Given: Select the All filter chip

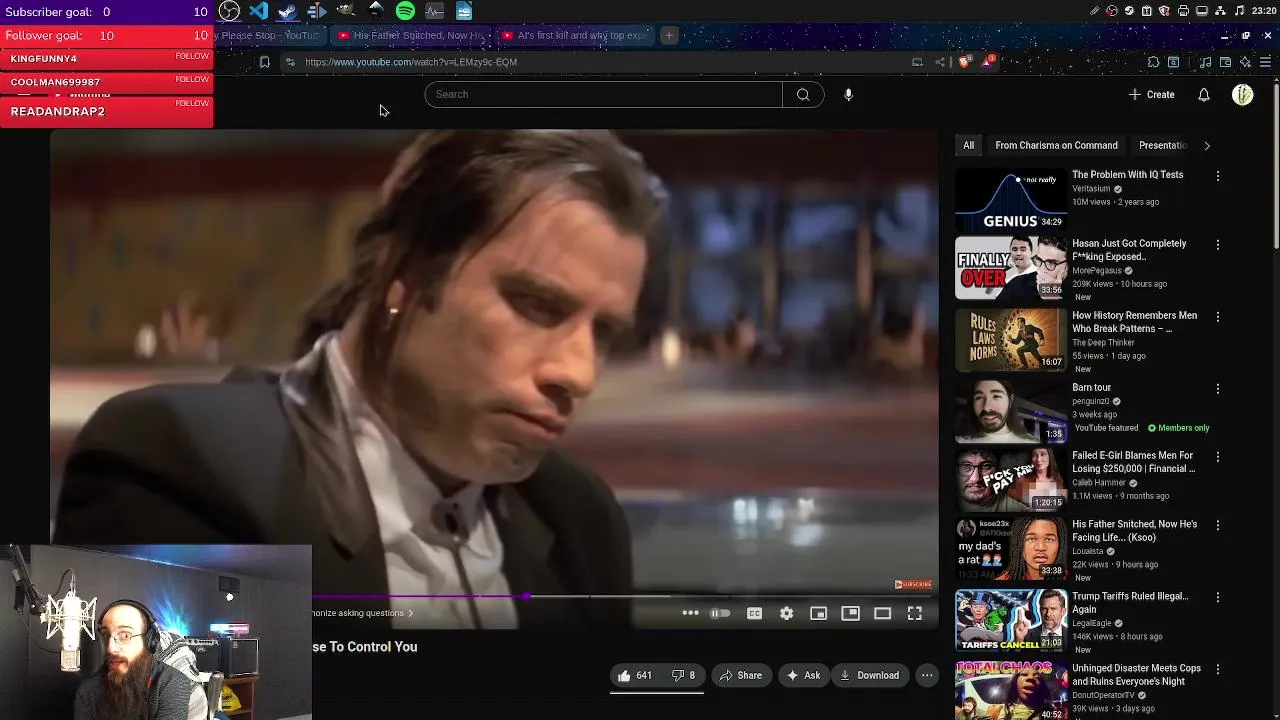Looking at the screenshot, I should [968, 145].
